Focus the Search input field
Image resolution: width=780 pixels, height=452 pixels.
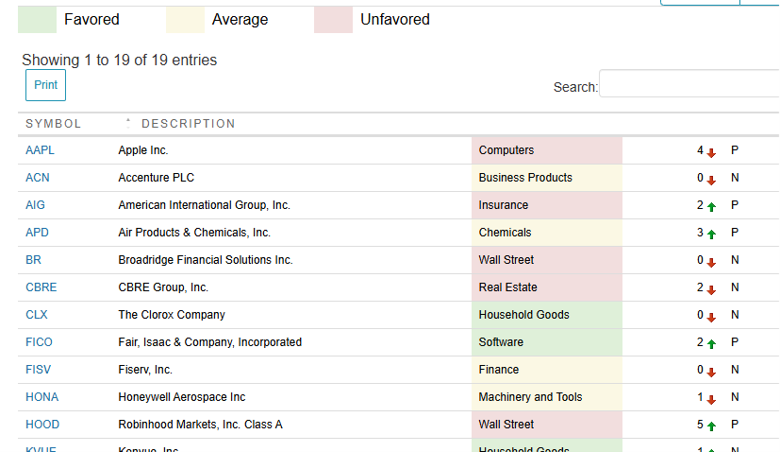689,84
